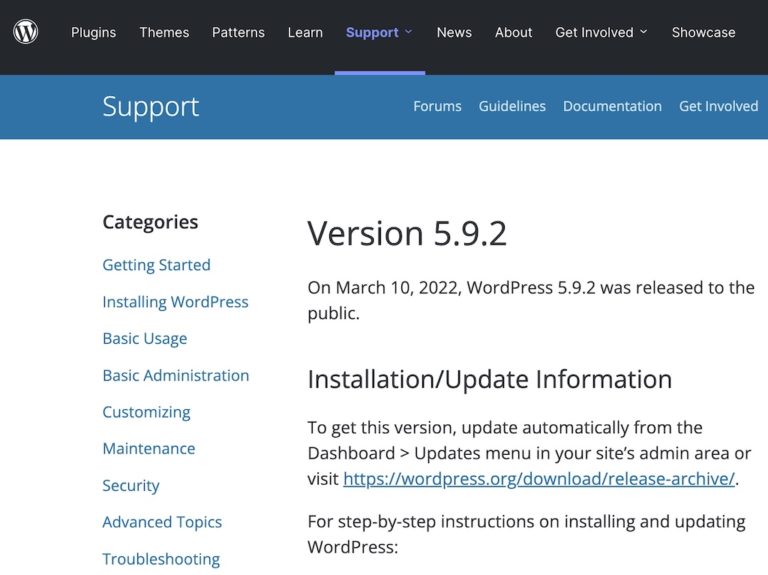The image size is (768, 575).
Task: Go to the Troubleshooting category
Action: pos(161,559)
